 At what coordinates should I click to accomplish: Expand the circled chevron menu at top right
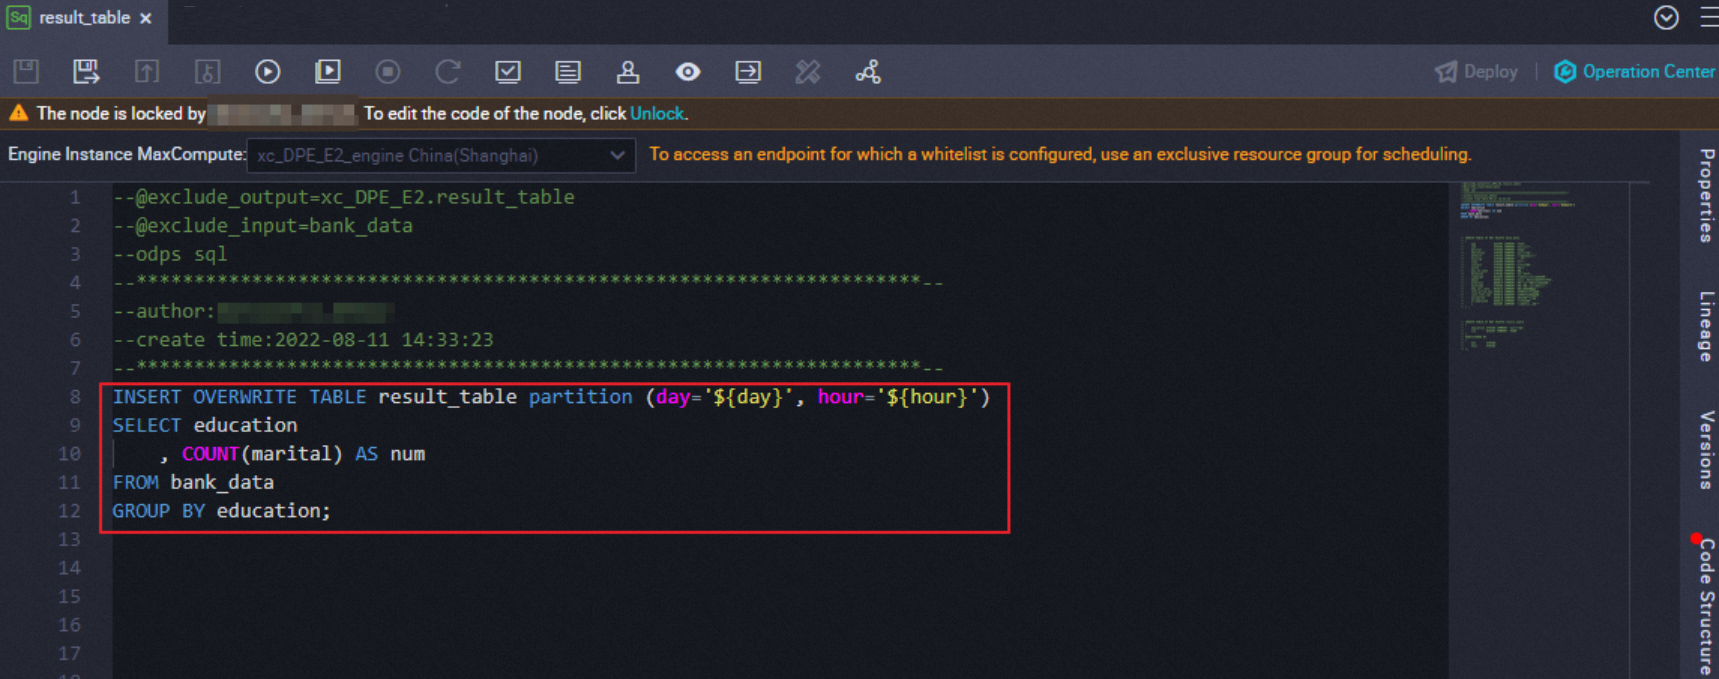[x=1666, y=17]
